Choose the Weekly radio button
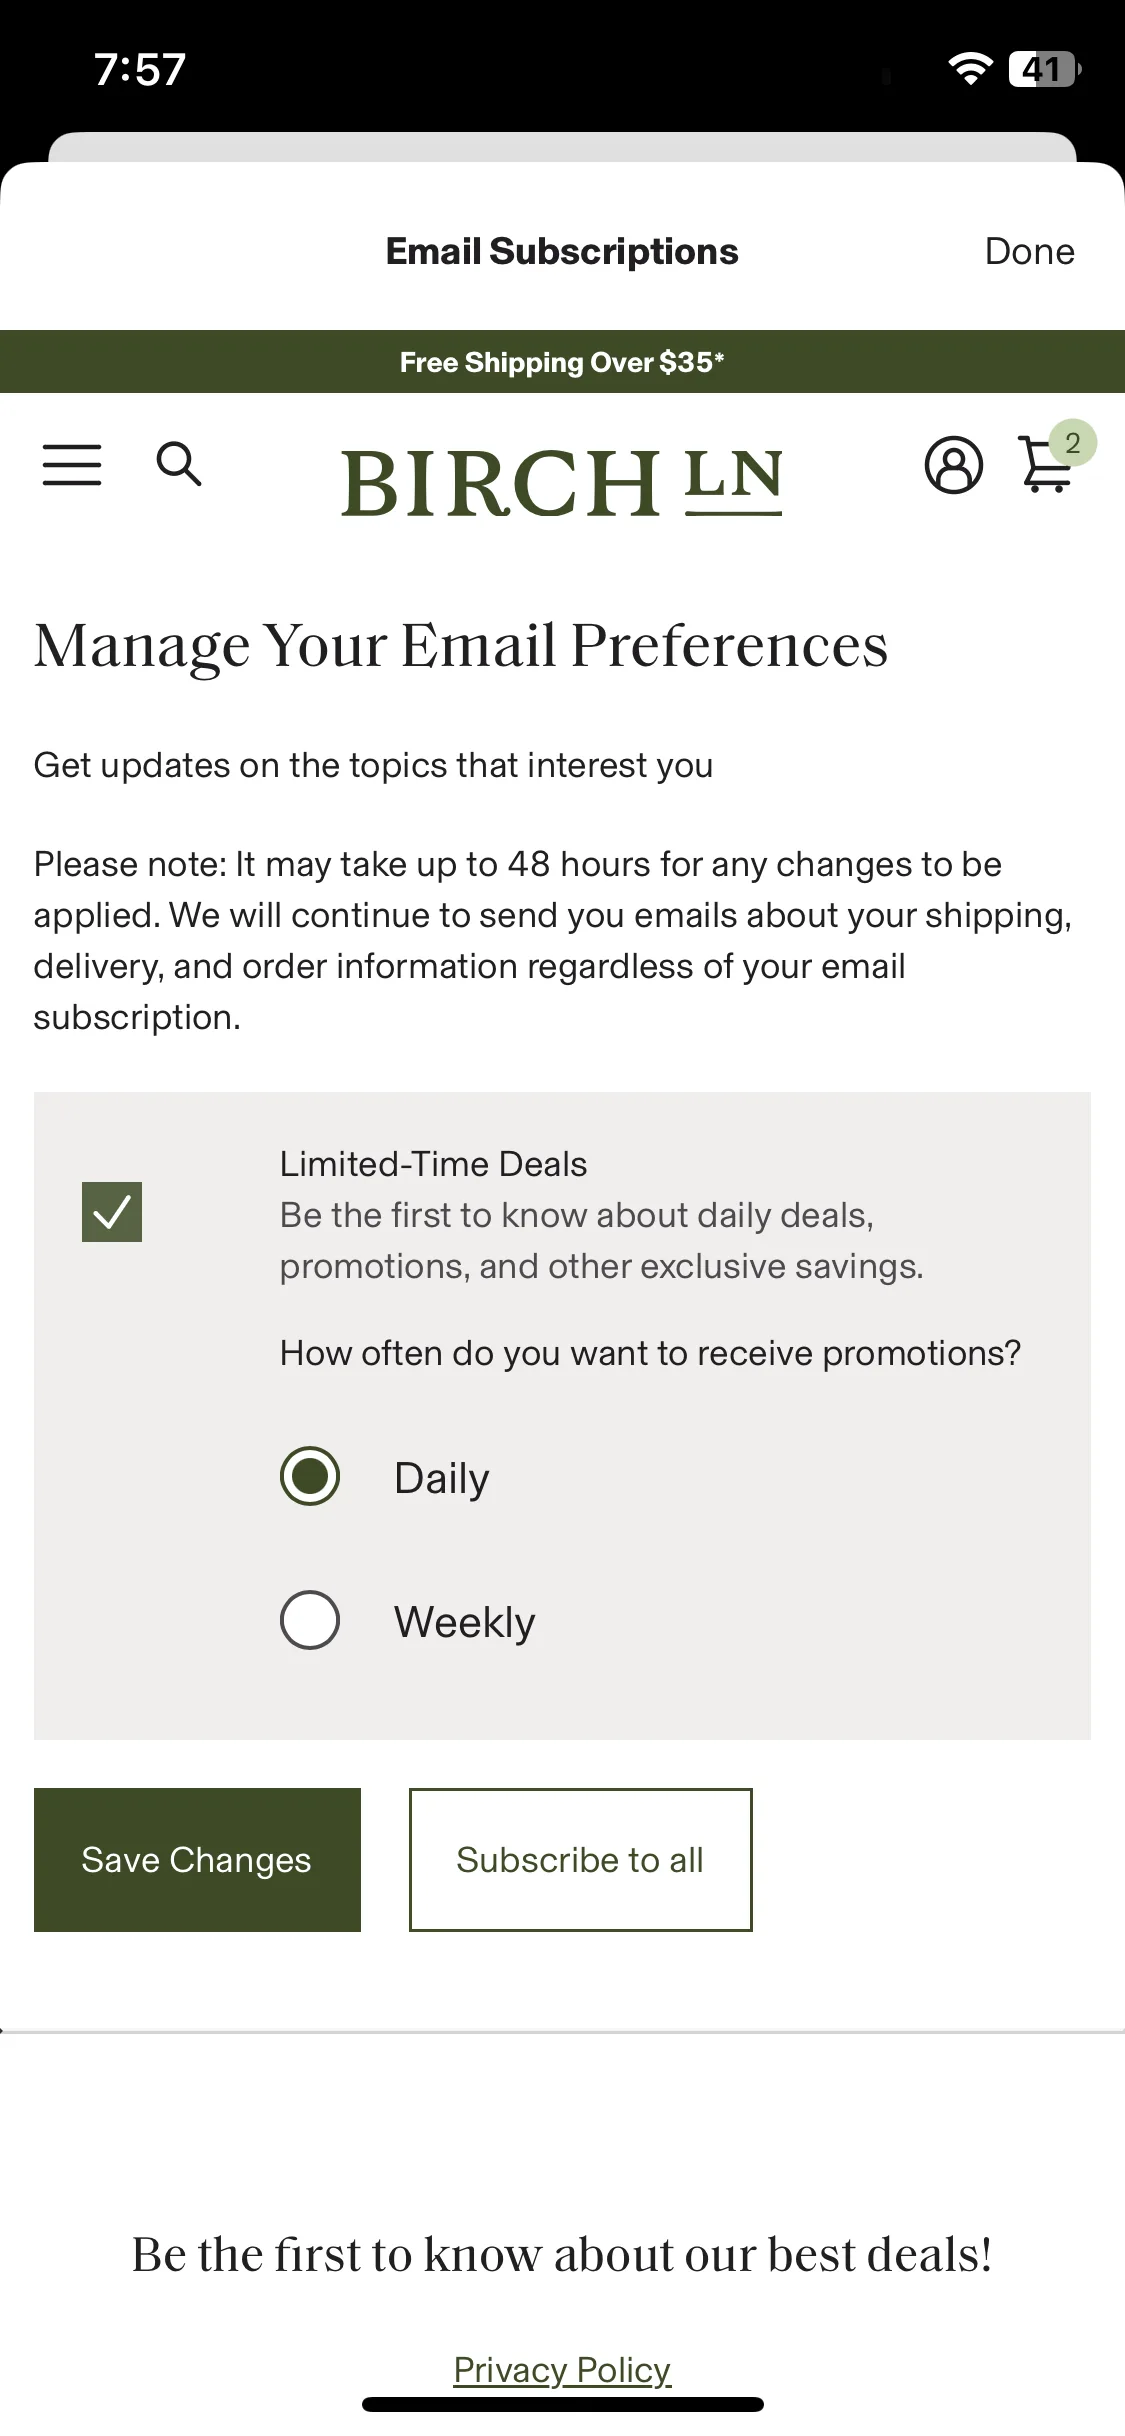 pos(310,1620)
